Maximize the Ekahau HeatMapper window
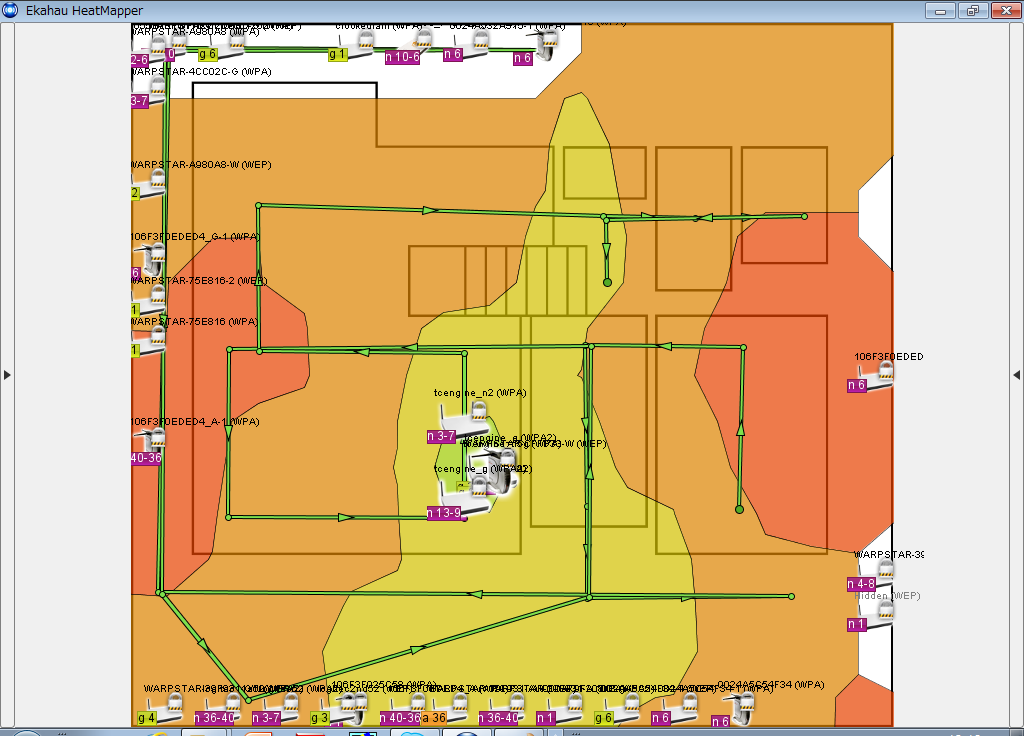Viewport: 1024px width, 736px height. point(971,10)
